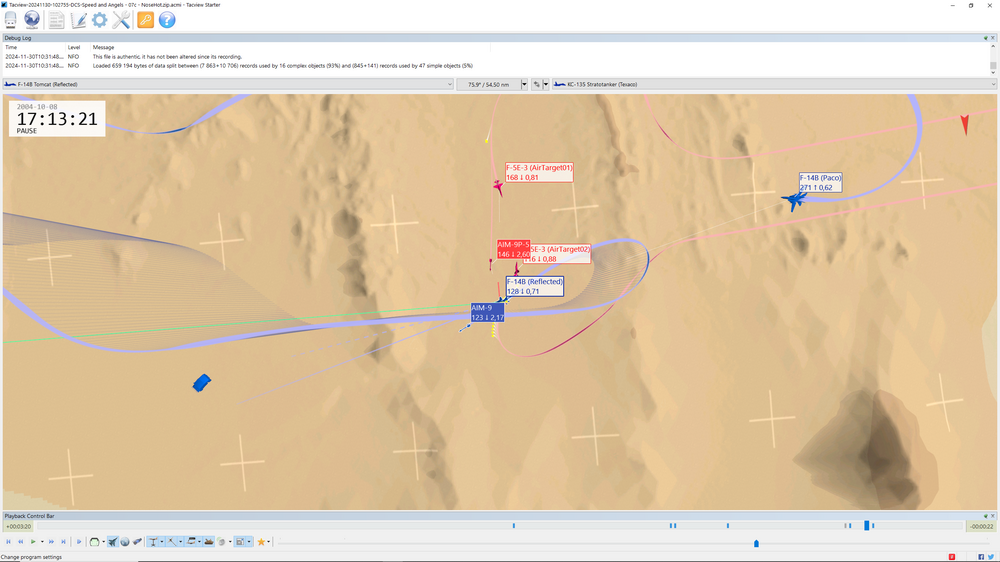
Task: Click the 17:13:21 clock display
Action: (57, 119)
